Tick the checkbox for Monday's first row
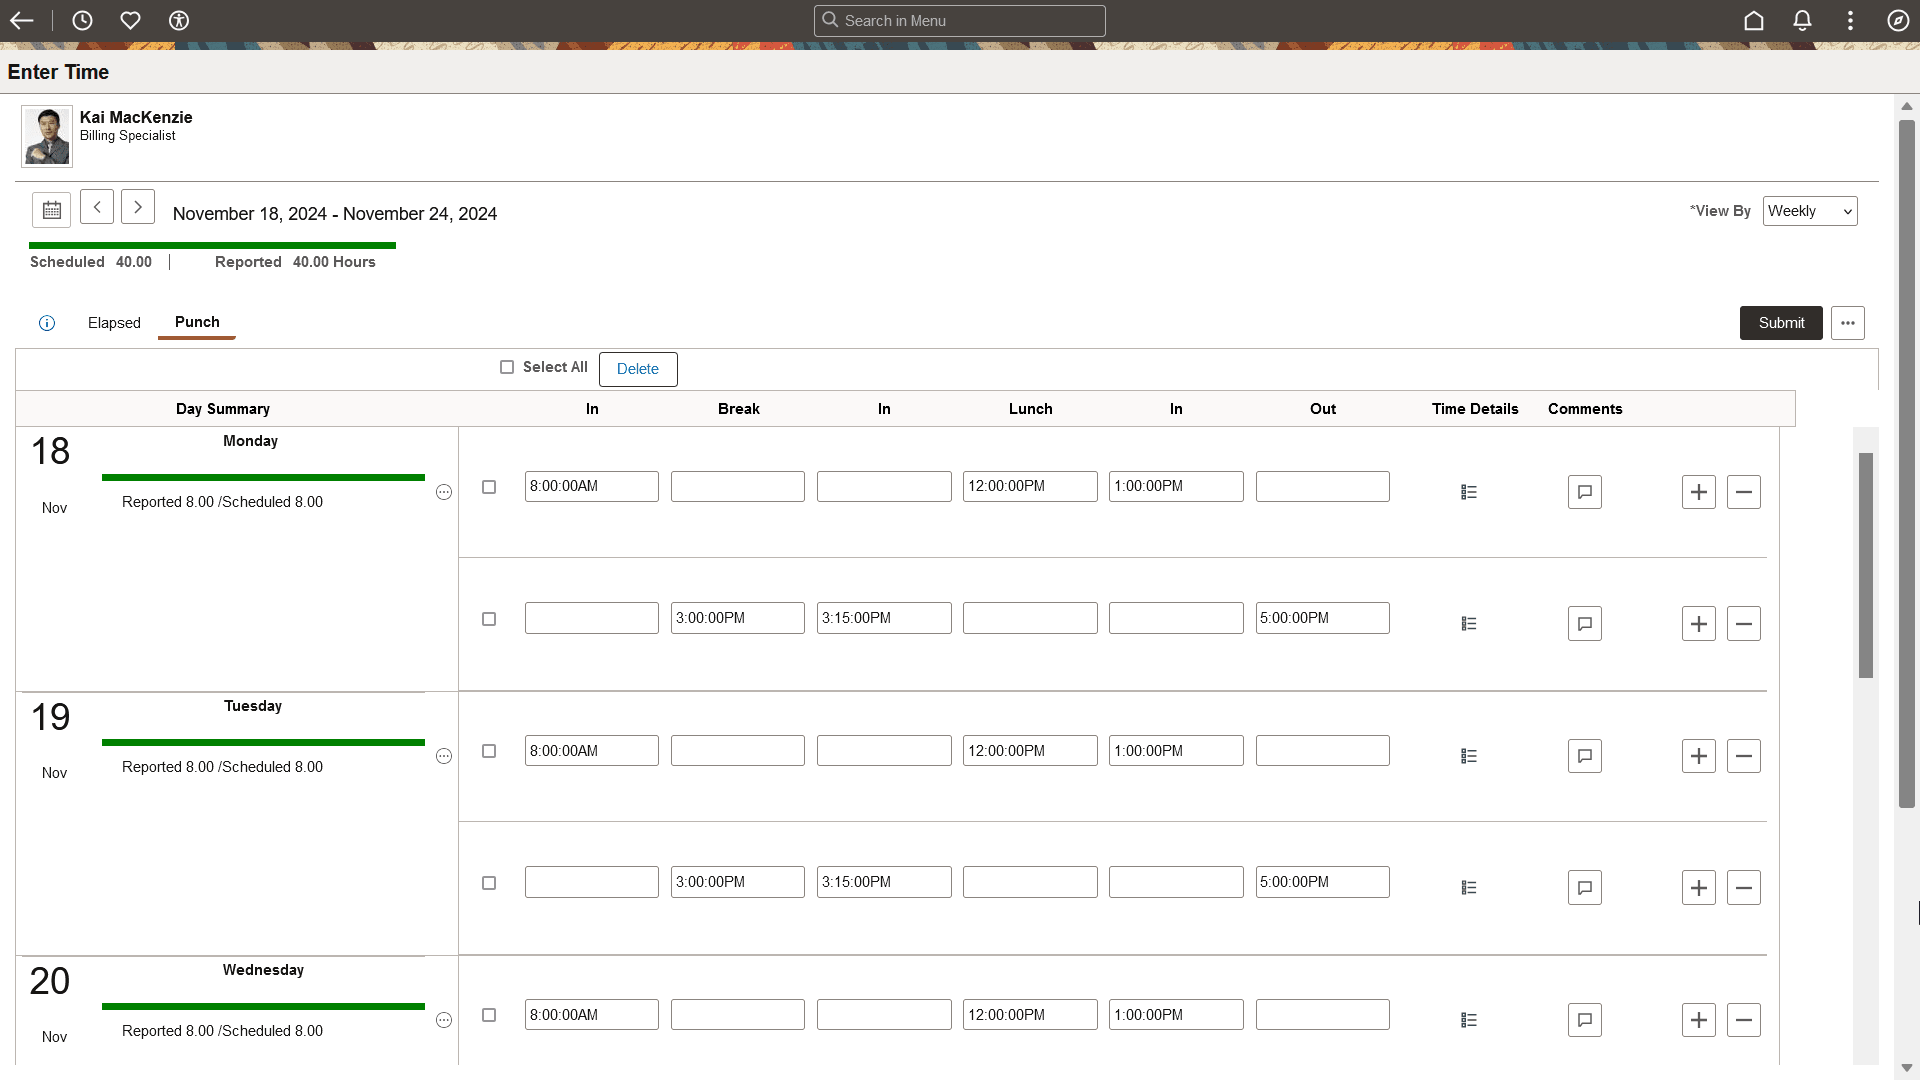Screen dimensions: 1920x1080 489,487
